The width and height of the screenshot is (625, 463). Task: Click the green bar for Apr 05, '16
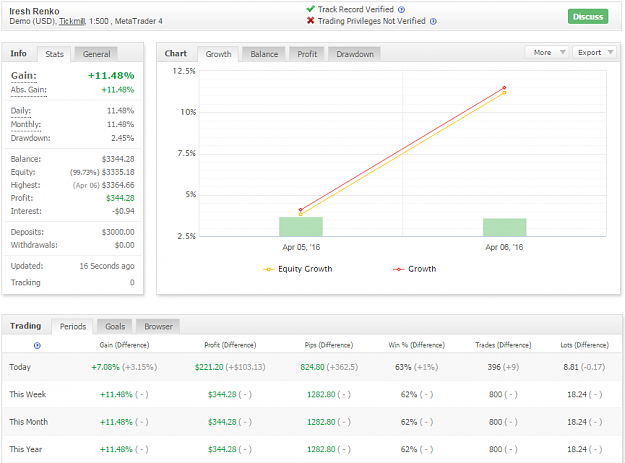click(x=301, y=227)
